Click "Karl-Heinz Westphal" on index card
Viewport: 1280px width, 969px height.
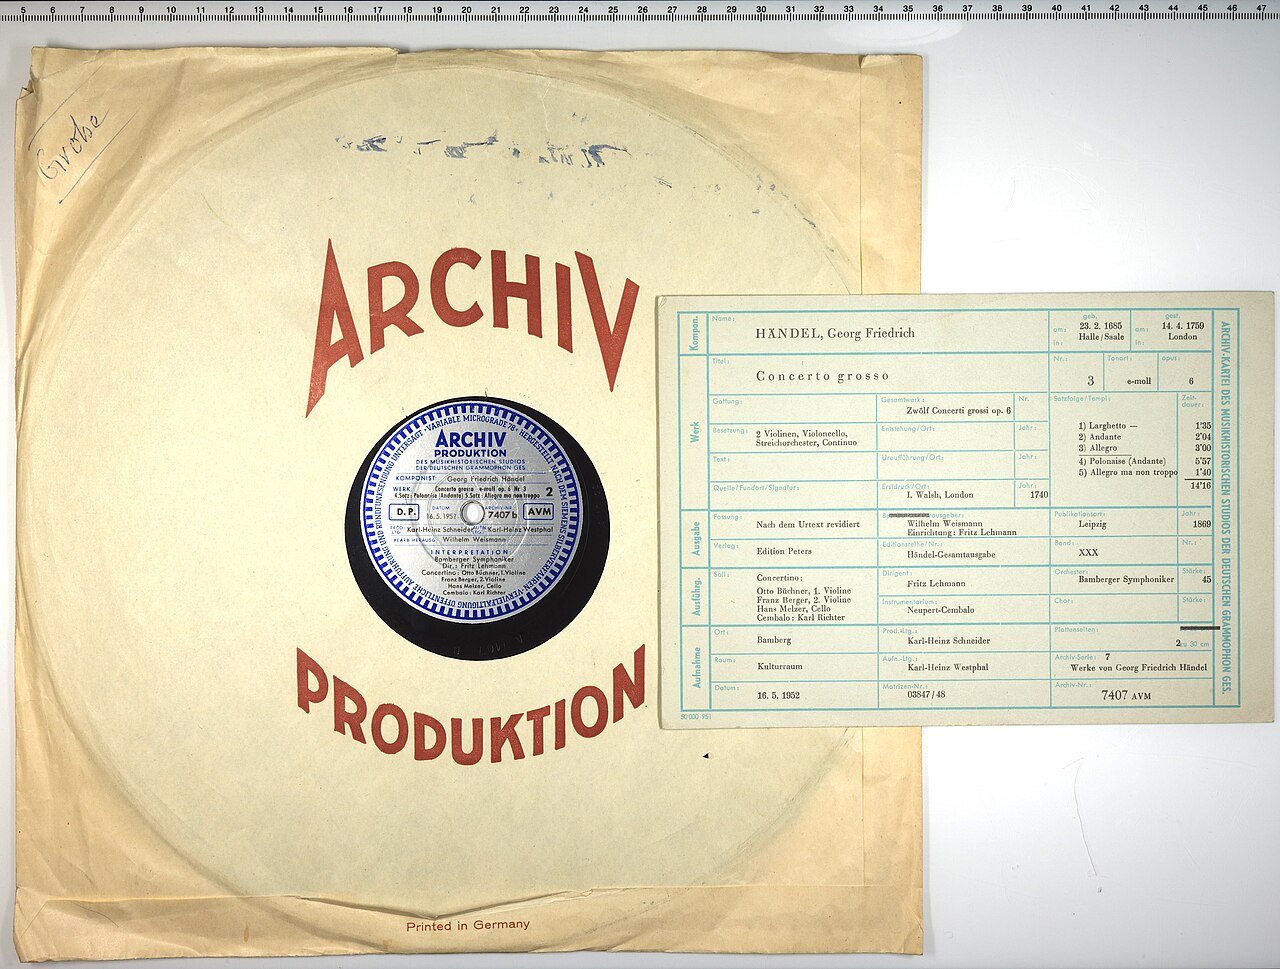948,667
